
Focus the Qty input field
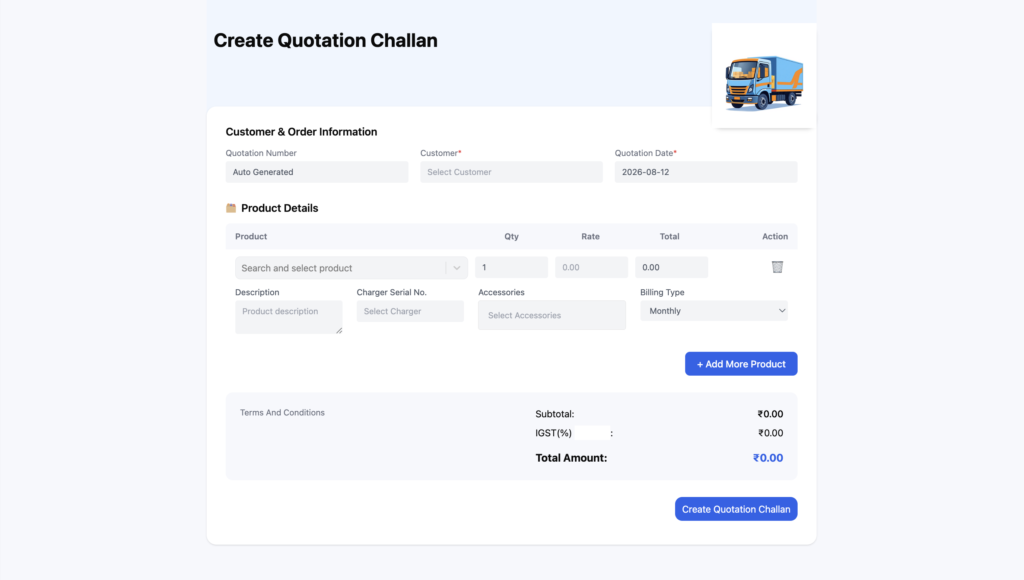pyautogui.click(x=511, y=267)
